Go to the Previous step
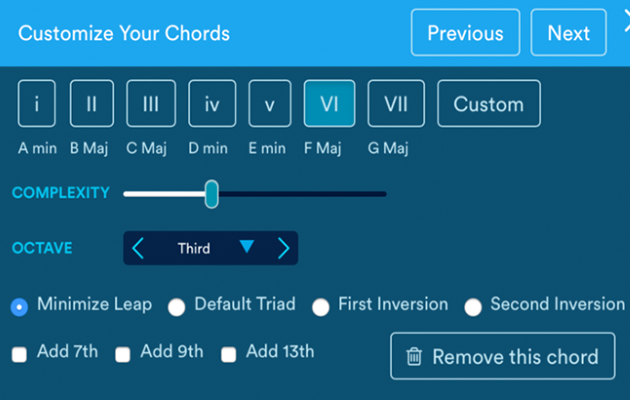Image resolution: width=630 pixels, height=400 pixels. [x=465, y=33]
